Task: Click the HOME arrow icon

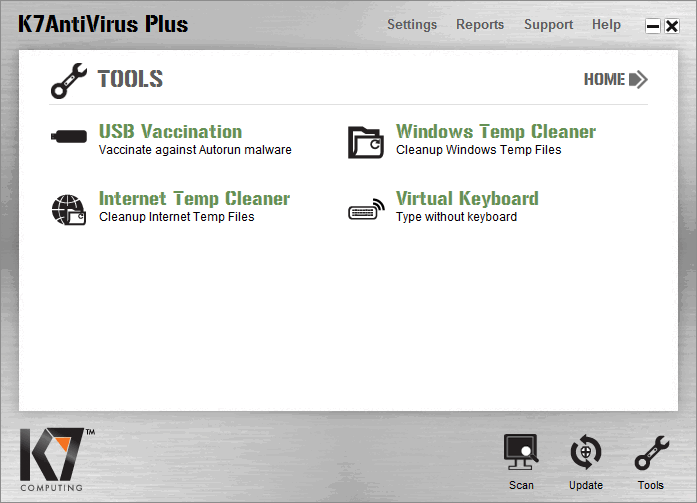Action: point(639,80)
